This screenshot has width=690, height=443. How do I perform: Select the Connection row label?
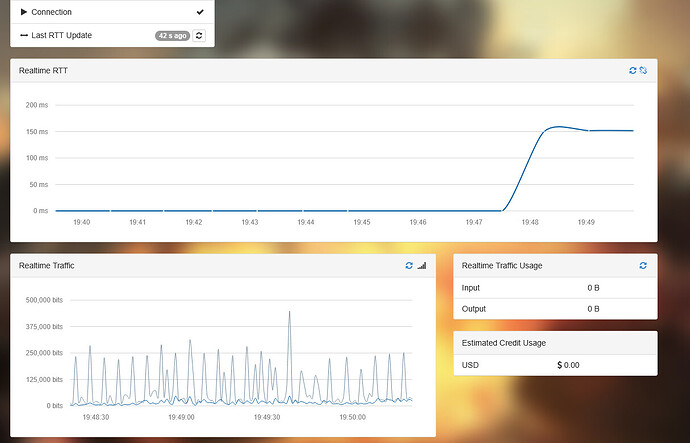[51, 12]
